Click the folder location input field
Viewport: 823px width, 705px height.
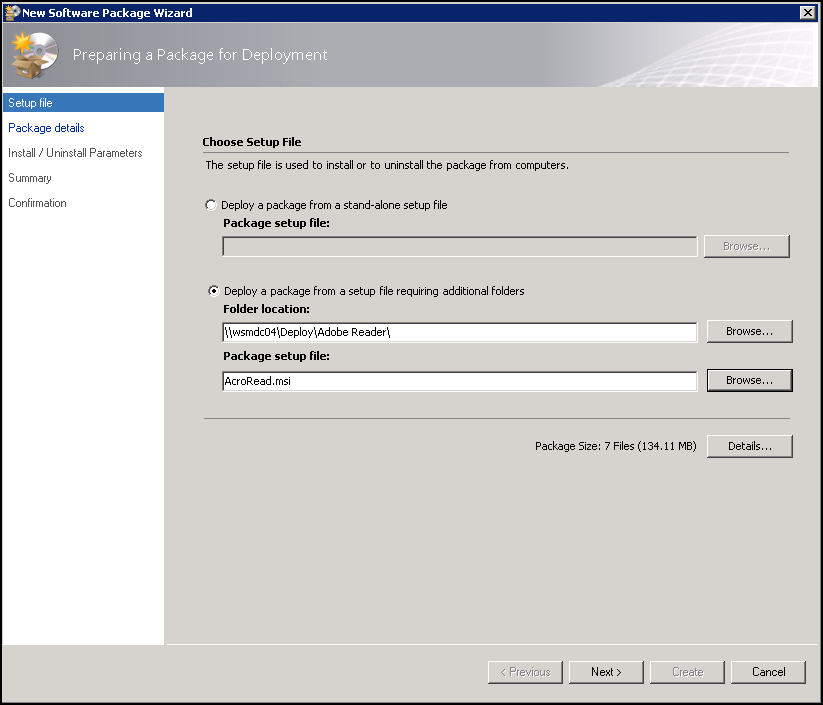point(460,331)
